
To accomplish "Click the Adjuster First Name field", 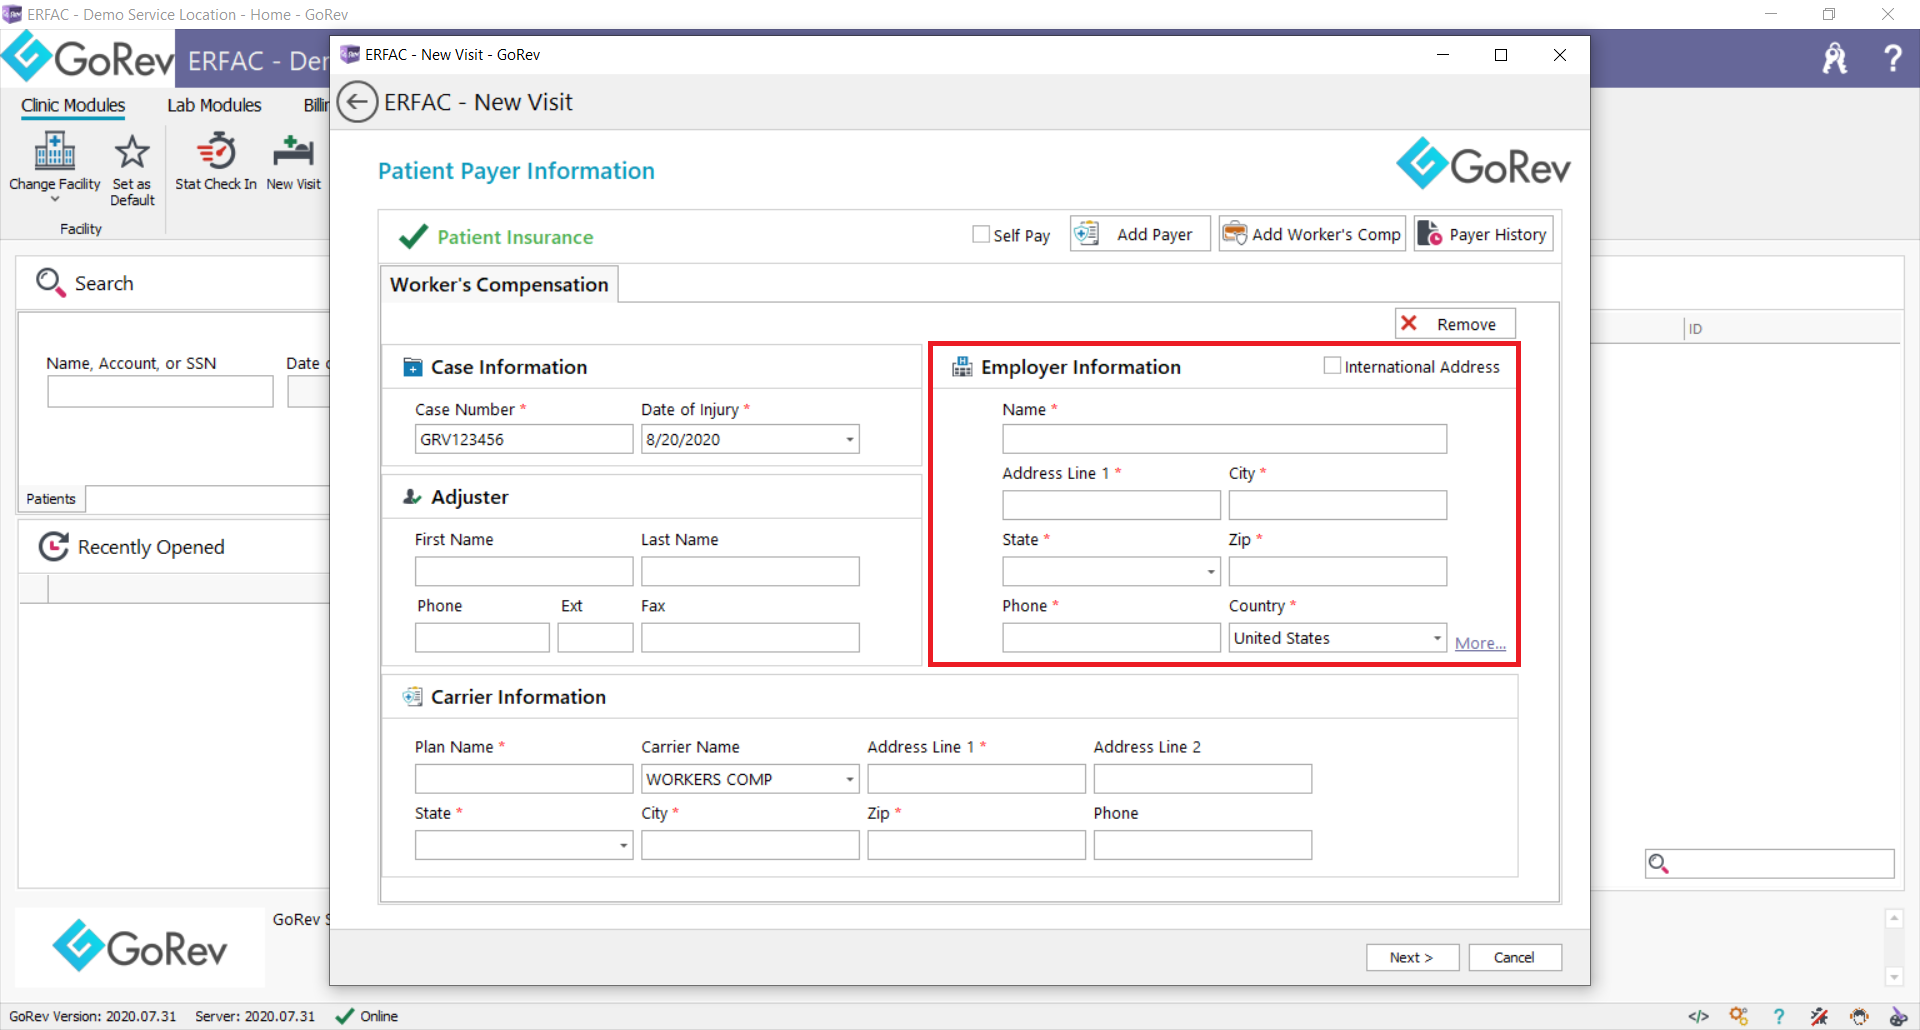I will (524, 571).
